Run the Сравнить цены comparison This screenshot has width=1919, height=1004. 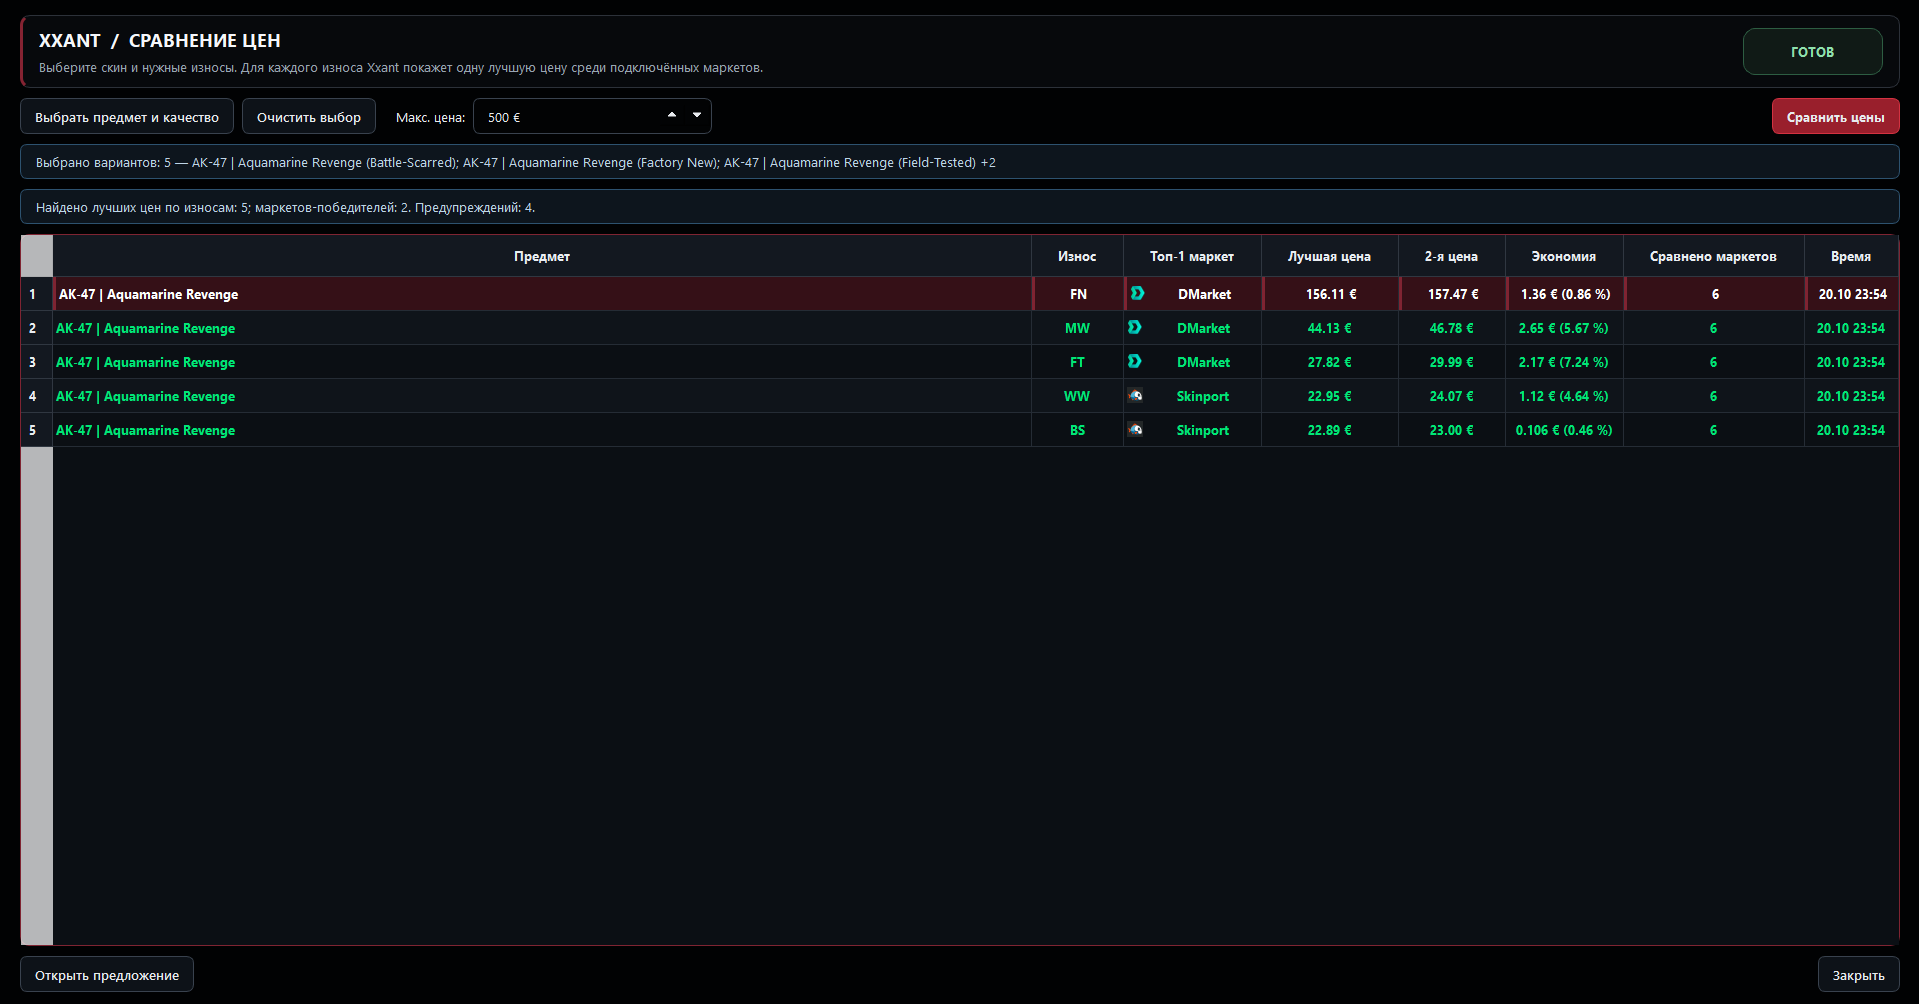[1835, 117]
